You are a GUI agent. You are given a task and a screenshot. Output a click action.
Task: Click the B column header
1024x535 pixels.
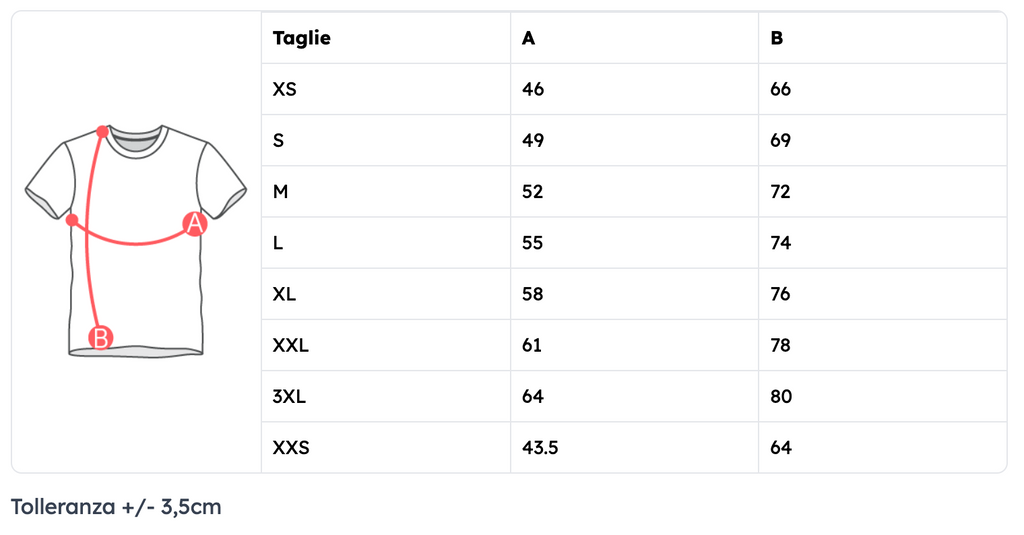(777, 38)
